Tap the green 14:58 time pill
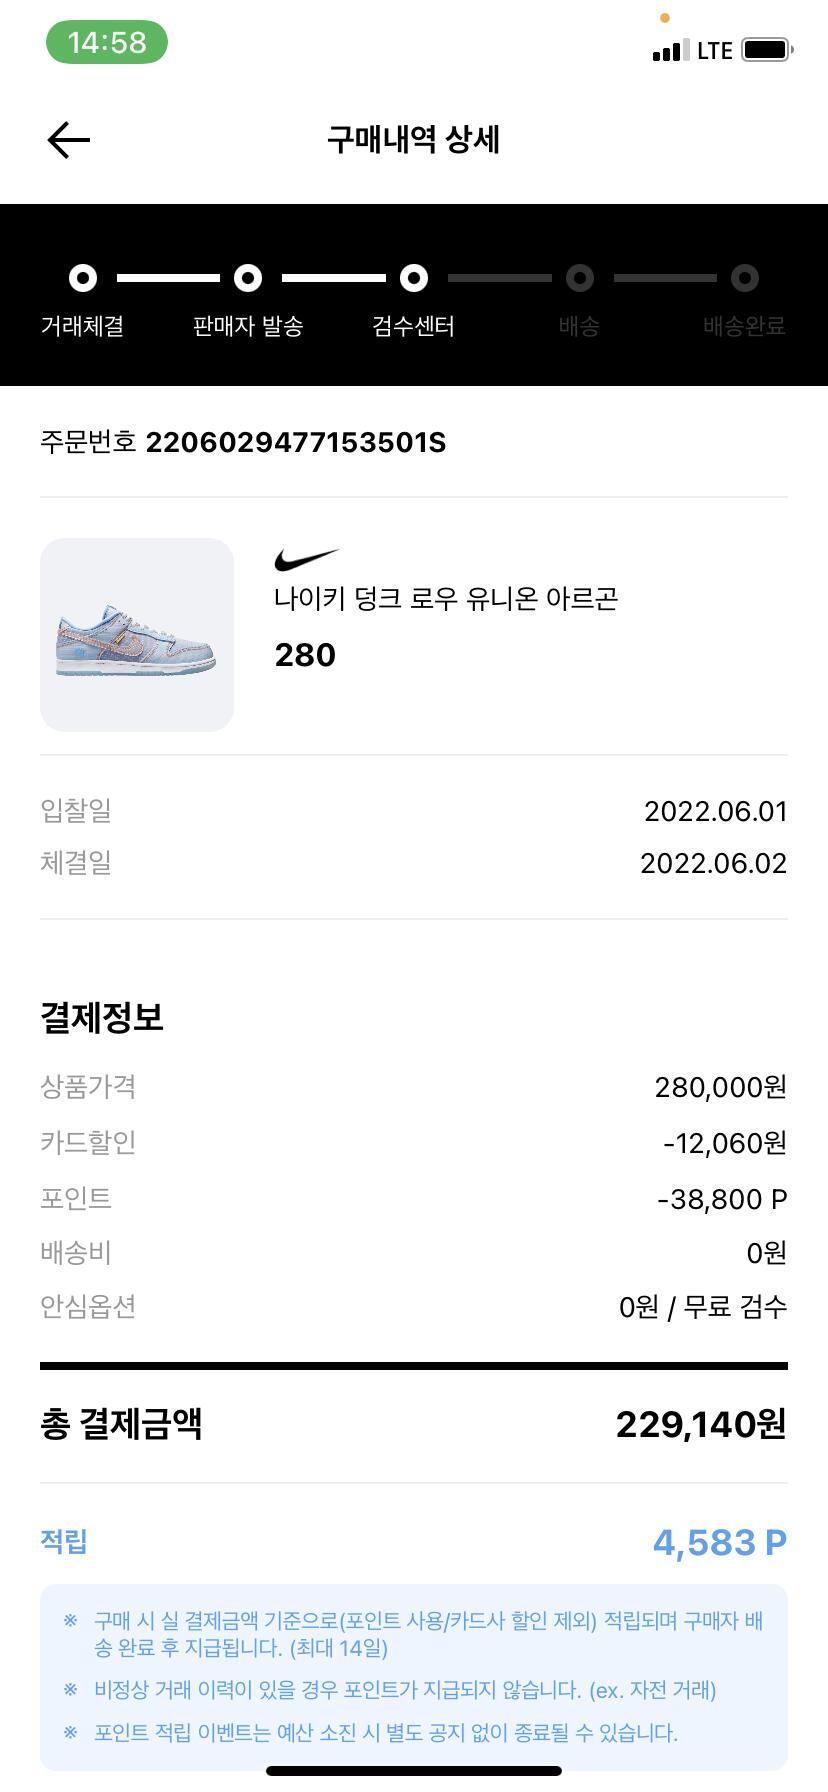 [x=107, y=43]
